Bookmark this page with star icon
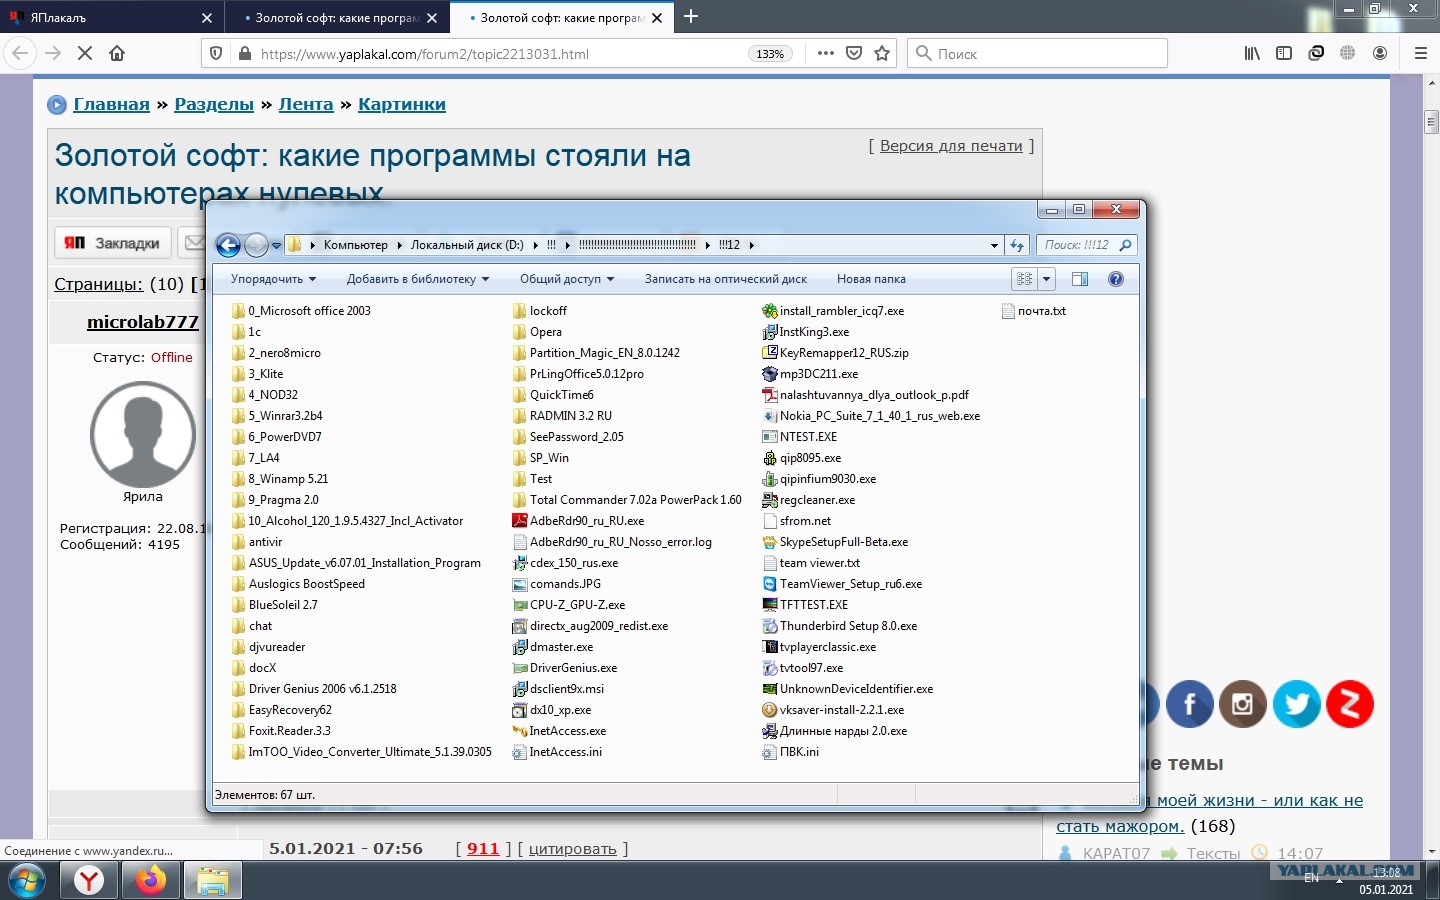1440x900 pixels. pos(882,54)
